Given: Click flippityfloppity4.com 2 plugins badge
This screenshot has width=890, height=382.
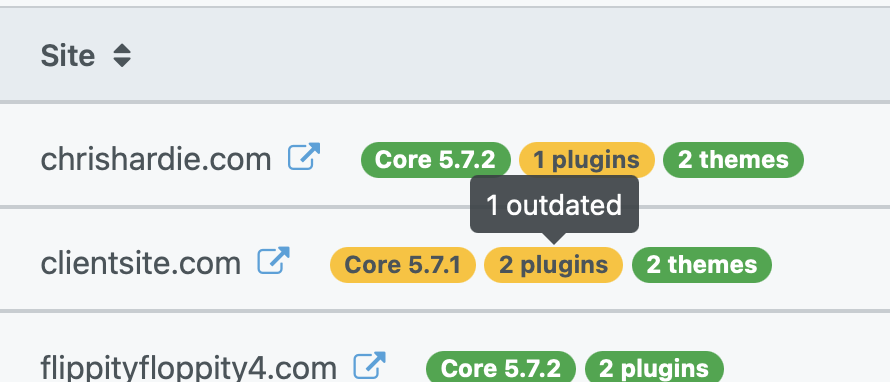Looking at the screenshot, I should point(654,367).
